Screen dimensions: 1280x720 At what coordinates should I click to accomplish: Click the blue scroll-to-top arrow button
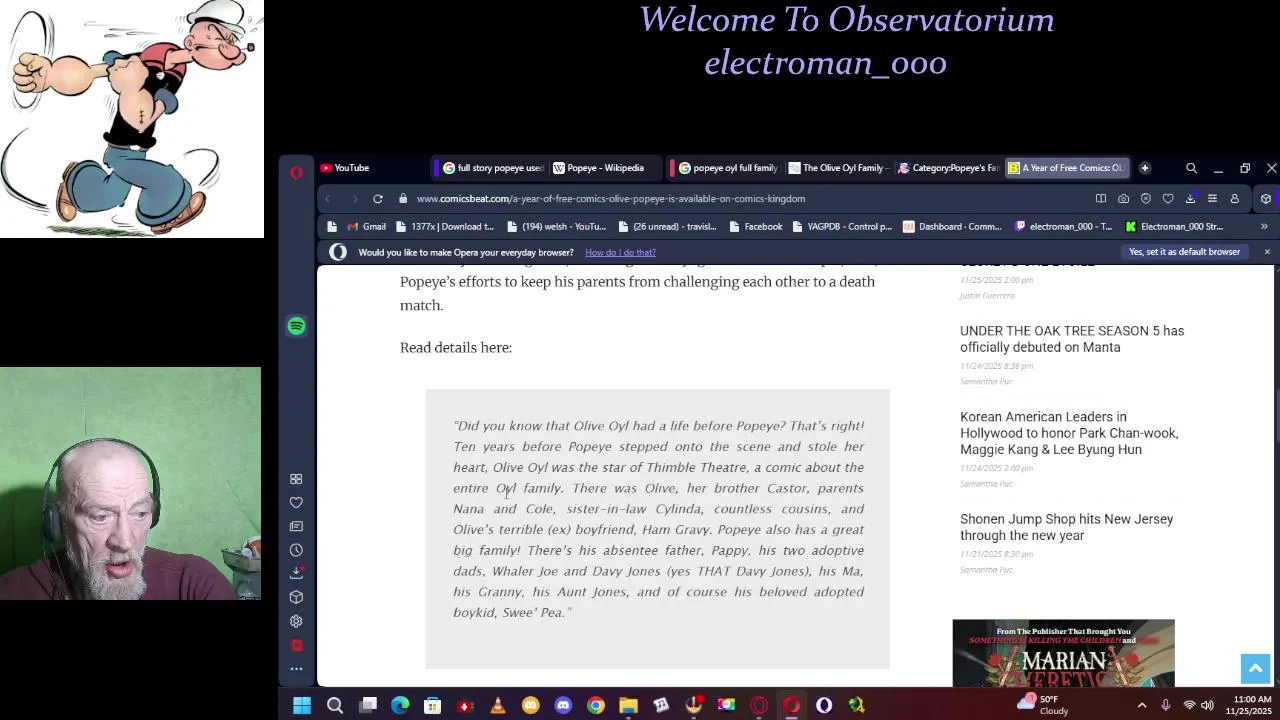(1255, 669)
